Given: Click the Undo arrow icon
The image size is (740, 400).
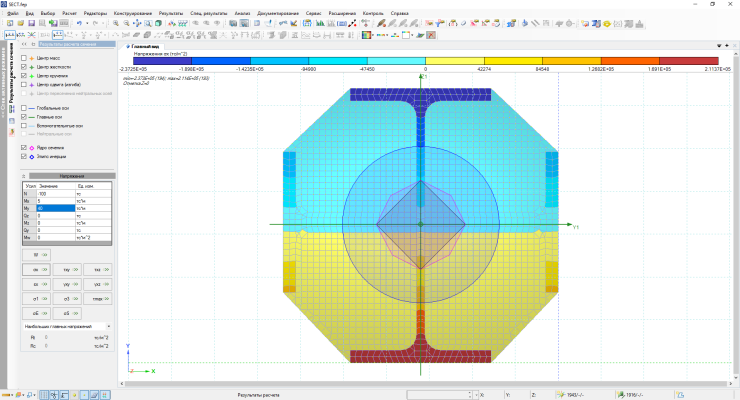Looking at the screenshot, I should (x=79, y=22).
